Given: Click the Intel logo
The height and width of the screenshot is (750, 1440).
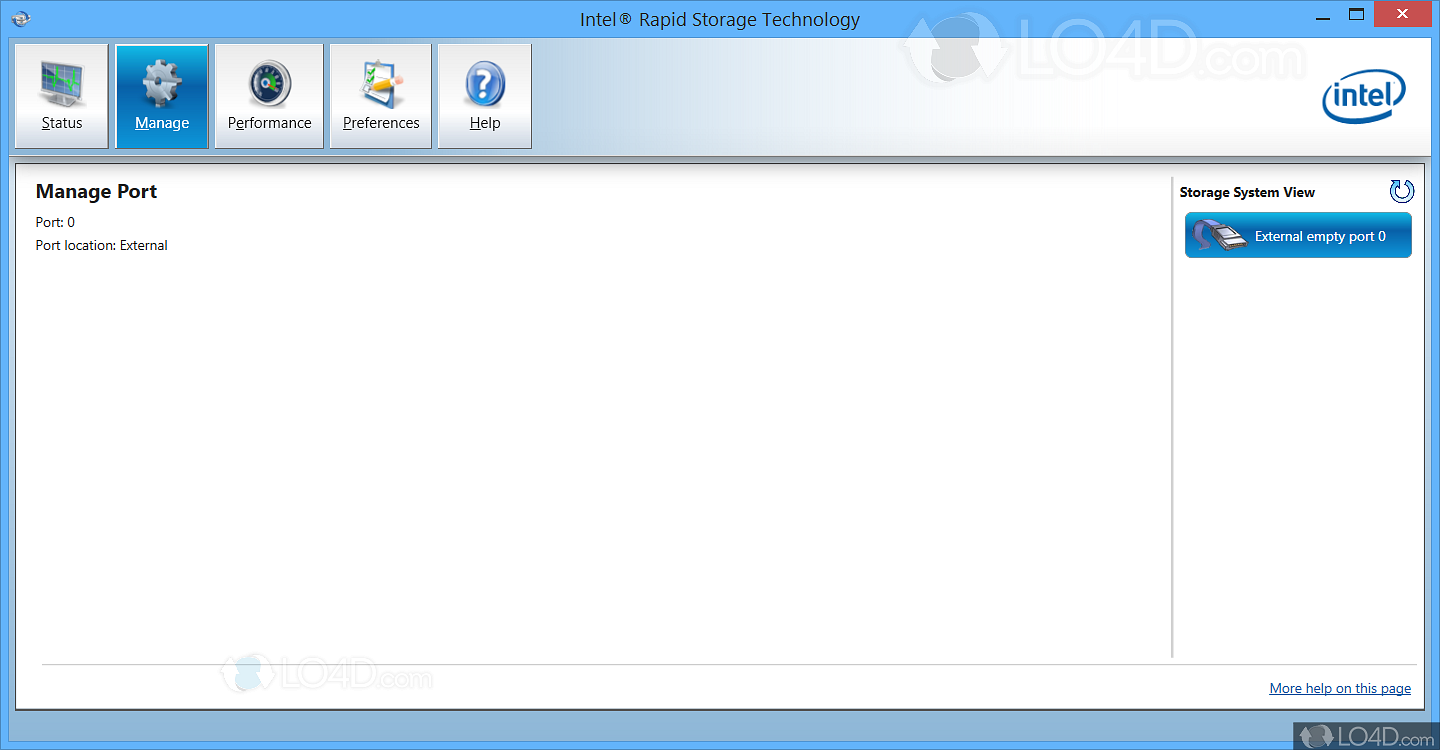Looking at the screenshot, I should tap(1364, 99).
